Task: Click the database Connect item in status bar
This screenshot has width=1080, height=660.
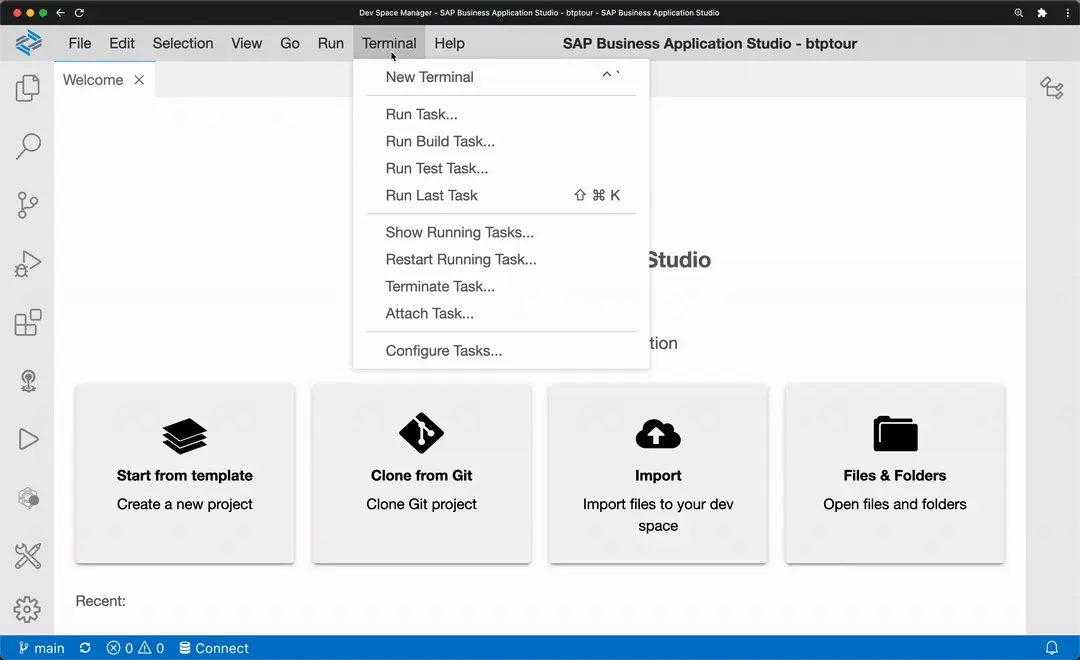Action: [214, 648]
